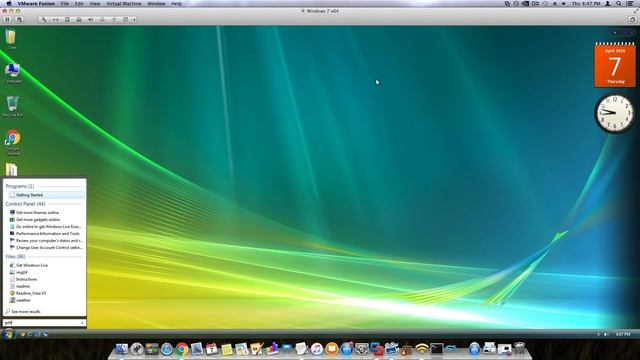The width and height of the screenshot is (640, 360).
Task: Open Stickies from the Dock
Action: pos(227,349)
